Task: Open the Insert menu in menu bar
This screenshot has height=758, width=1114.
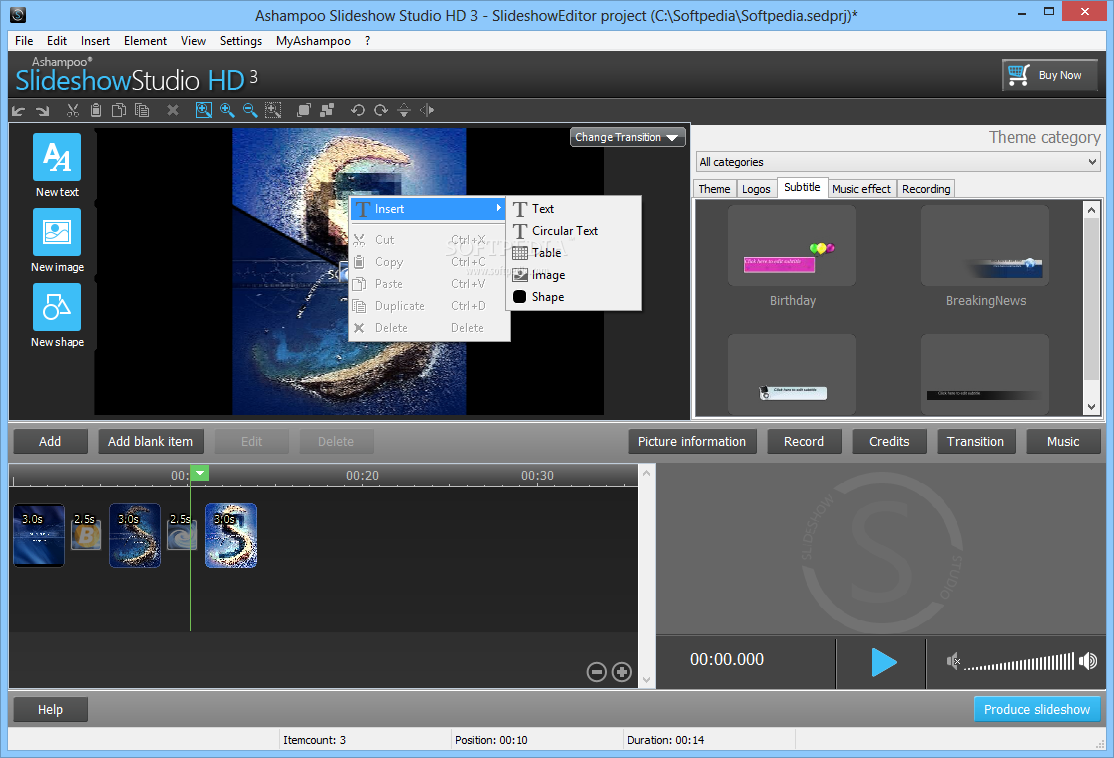Action: (95, 40)
